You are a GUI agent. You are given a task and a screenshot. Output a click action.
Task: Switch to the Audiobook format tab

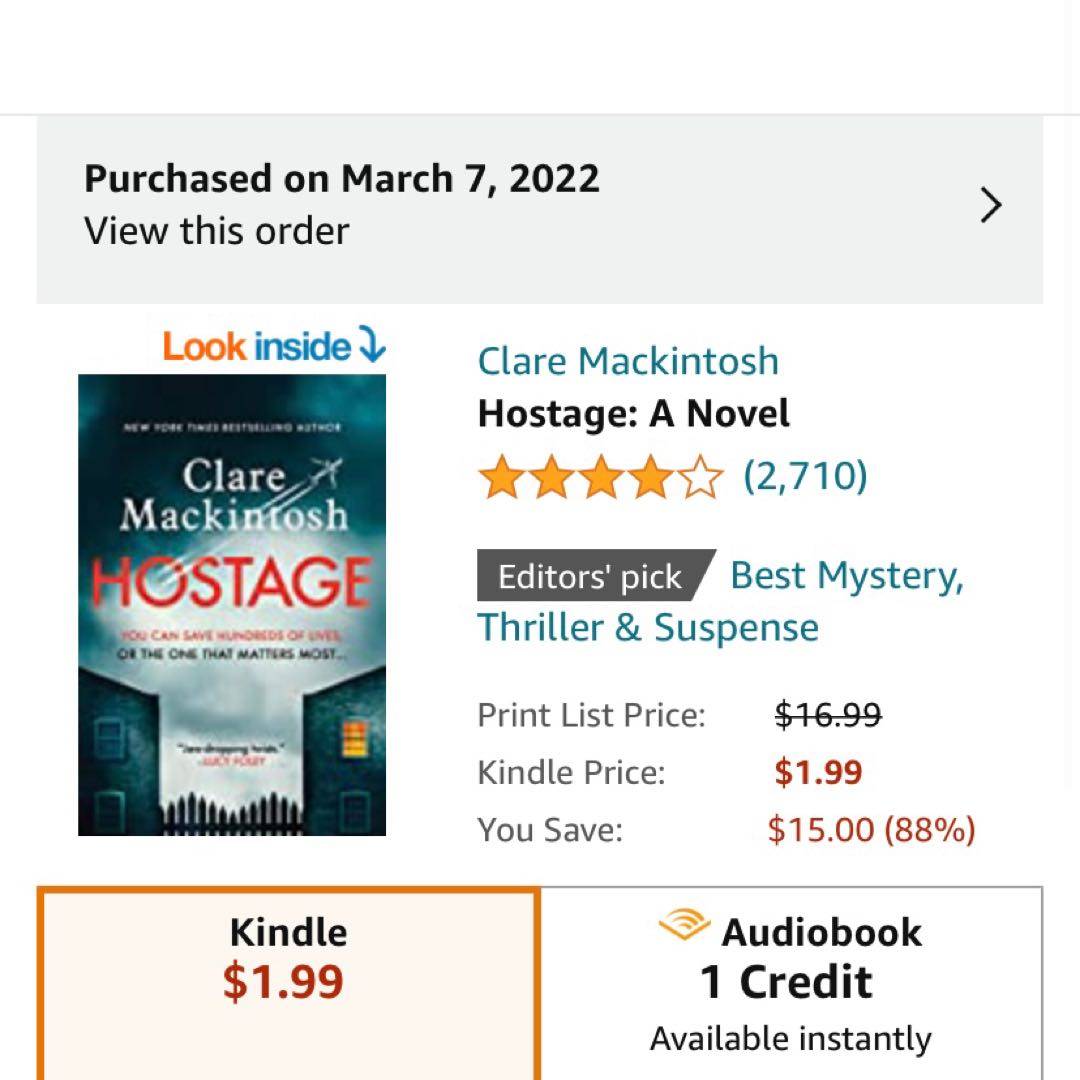pos(790,980)
